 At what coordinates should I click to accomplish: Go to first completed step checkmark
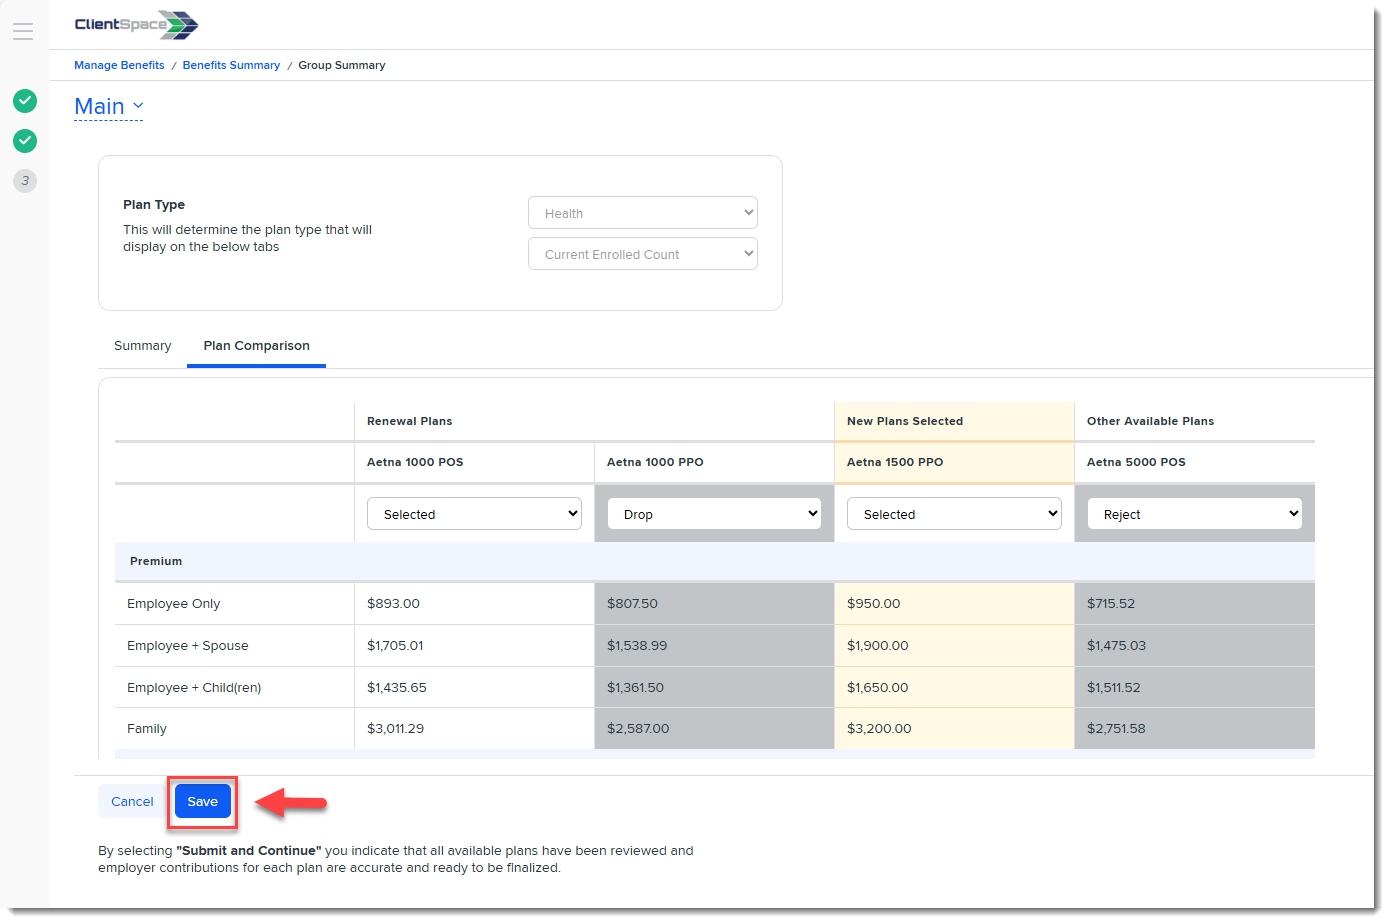[25, 101]
